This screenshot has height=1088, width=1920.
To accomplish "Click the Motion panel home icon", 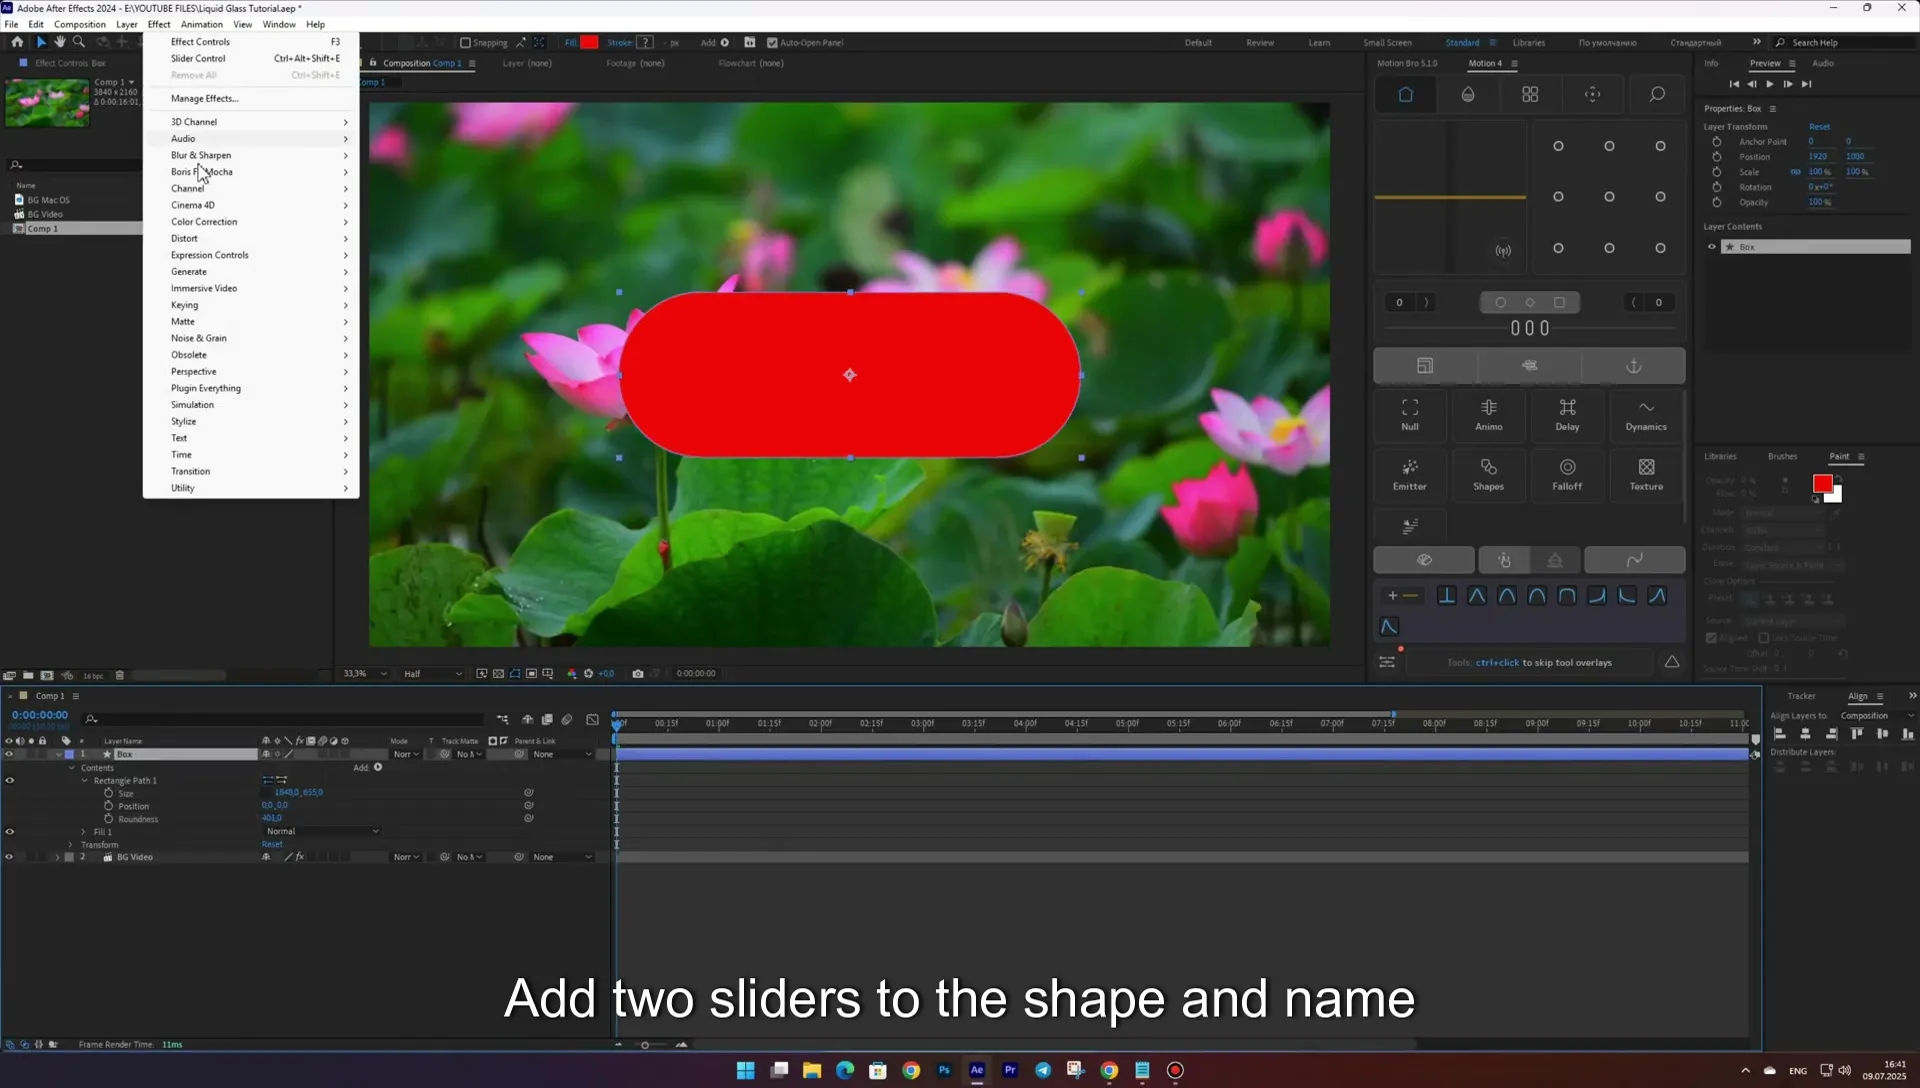I will click(x=1405, y=94).
